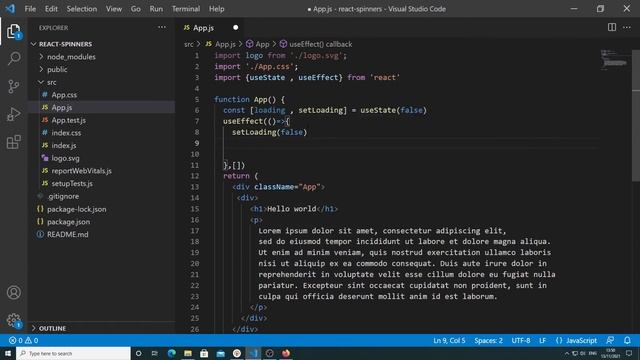Image resolution: width=640 pixels, height=360 pixels.
Task: Click Ln 9, Col 5 status item
Action: click(x=449, y=340)
